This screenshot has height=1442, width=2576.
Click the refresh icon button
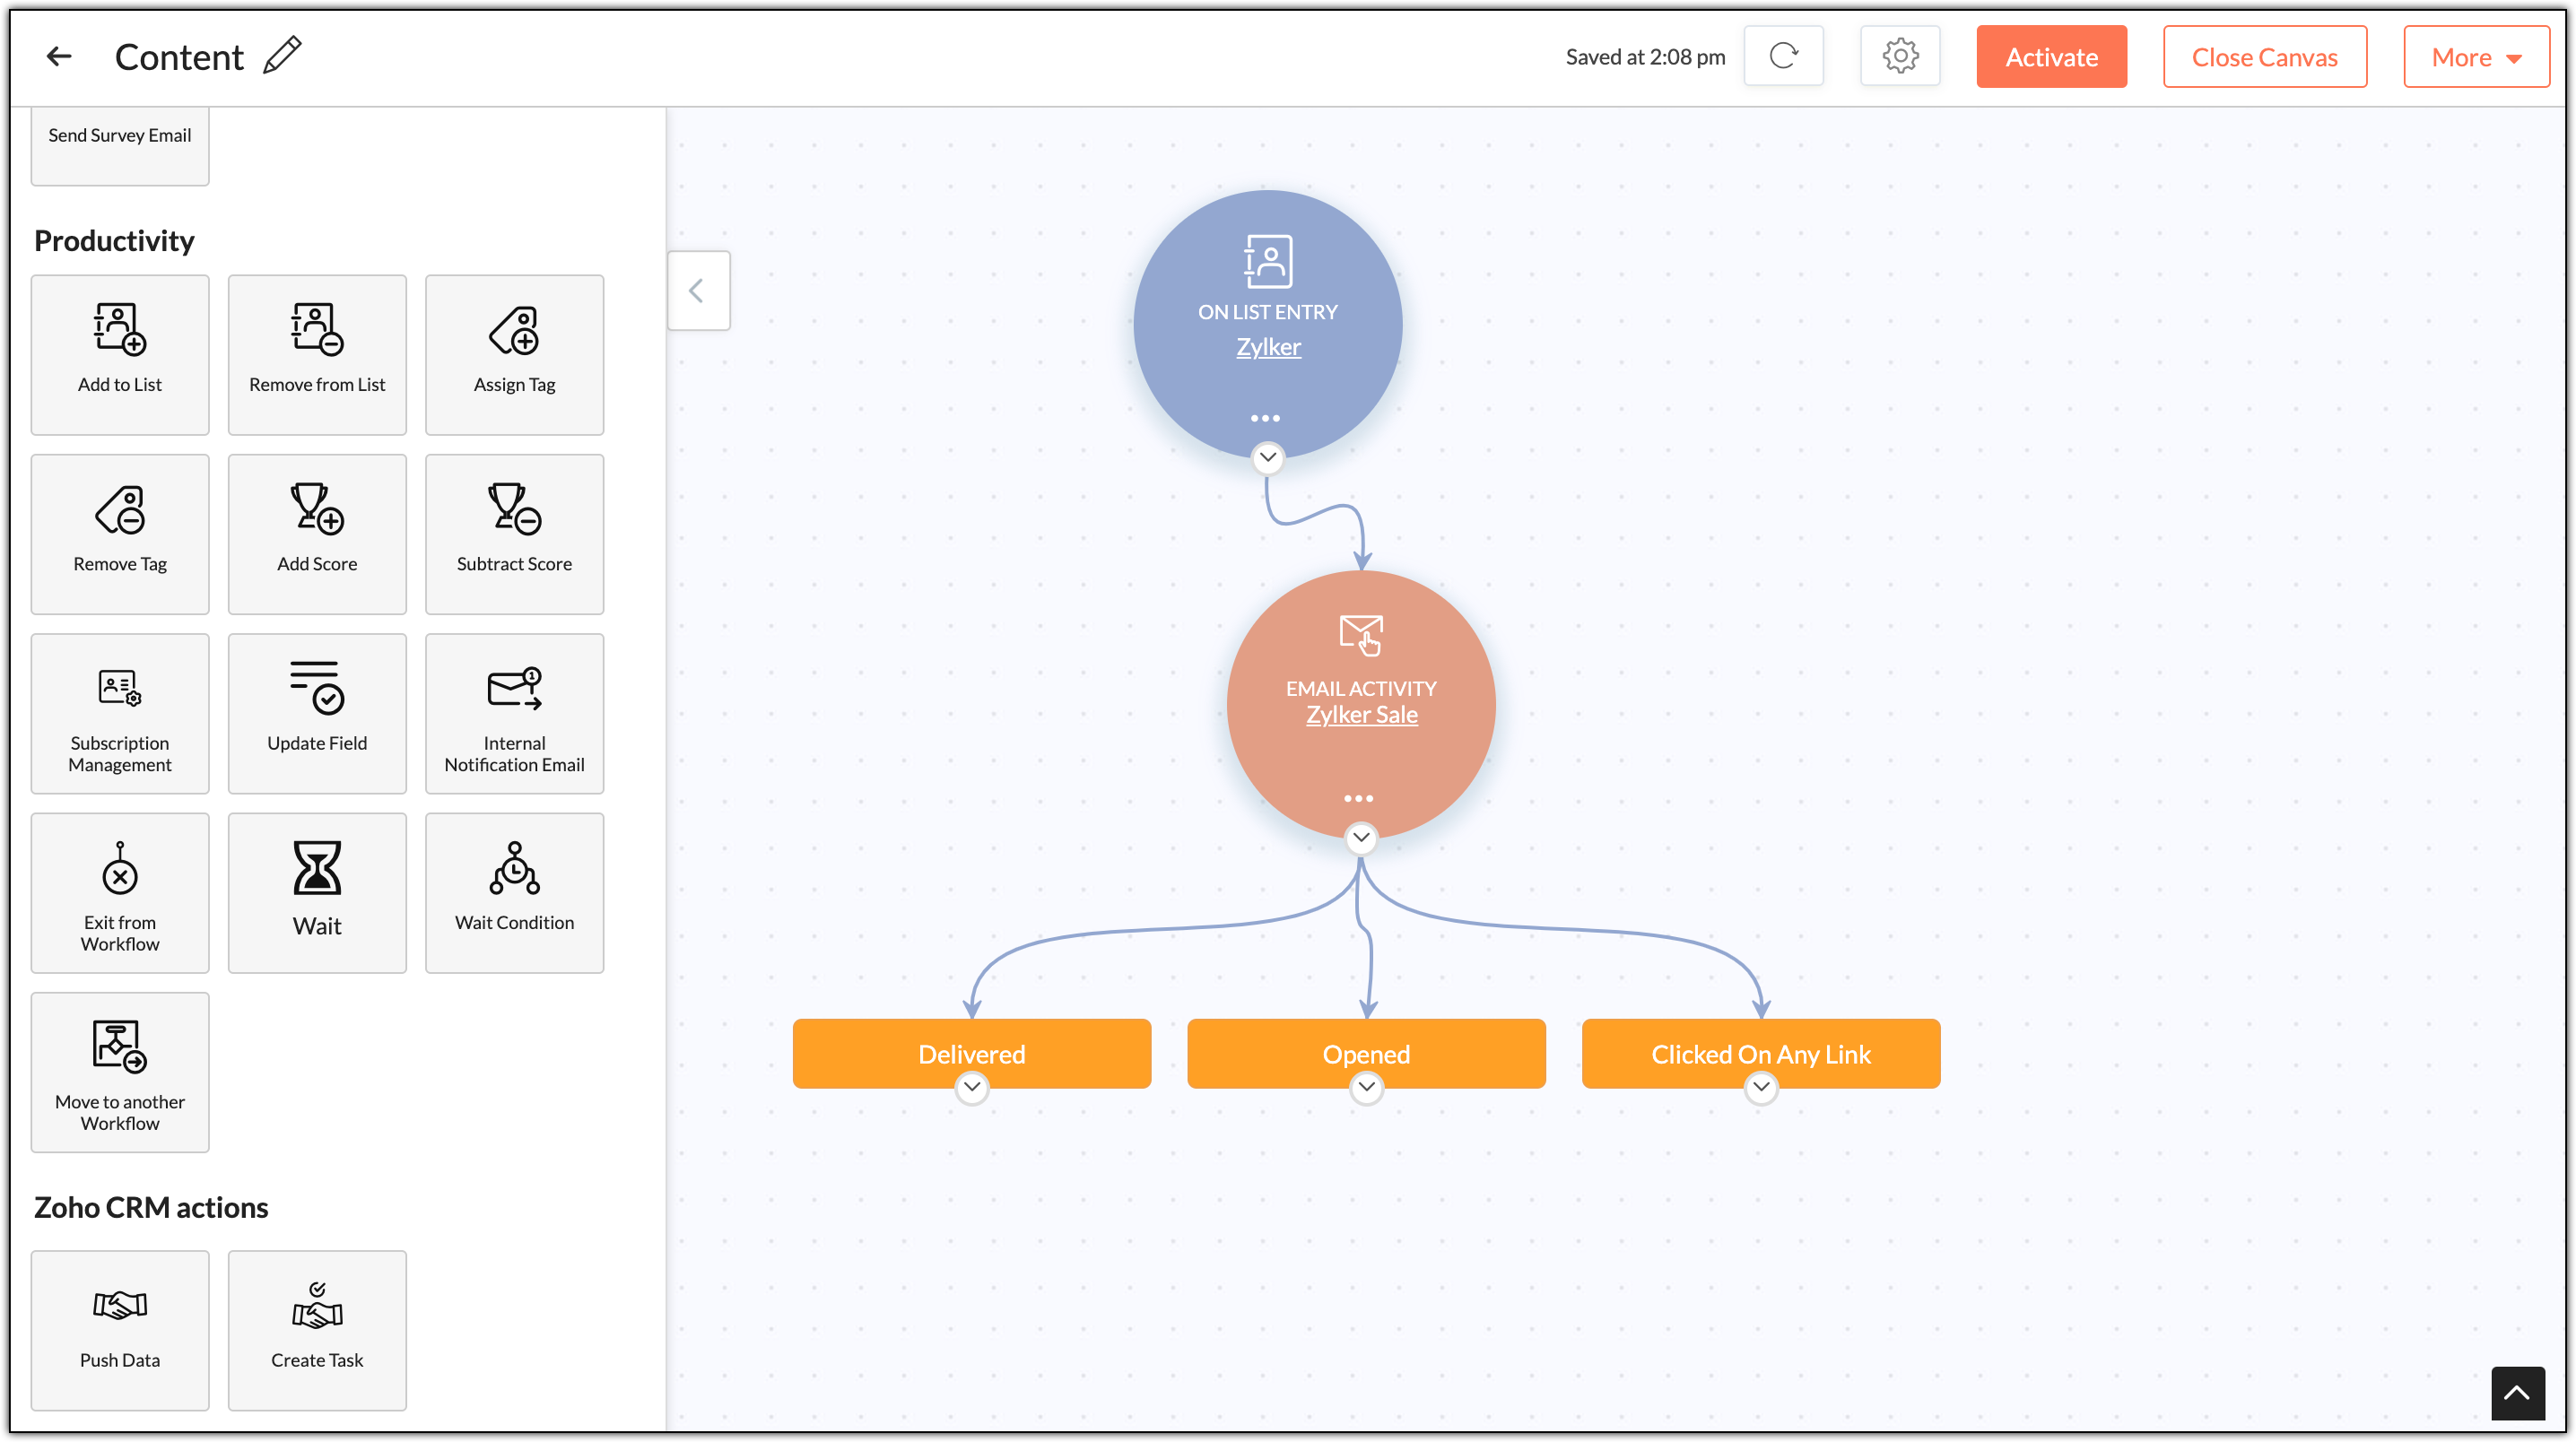tap(1783, 56)
